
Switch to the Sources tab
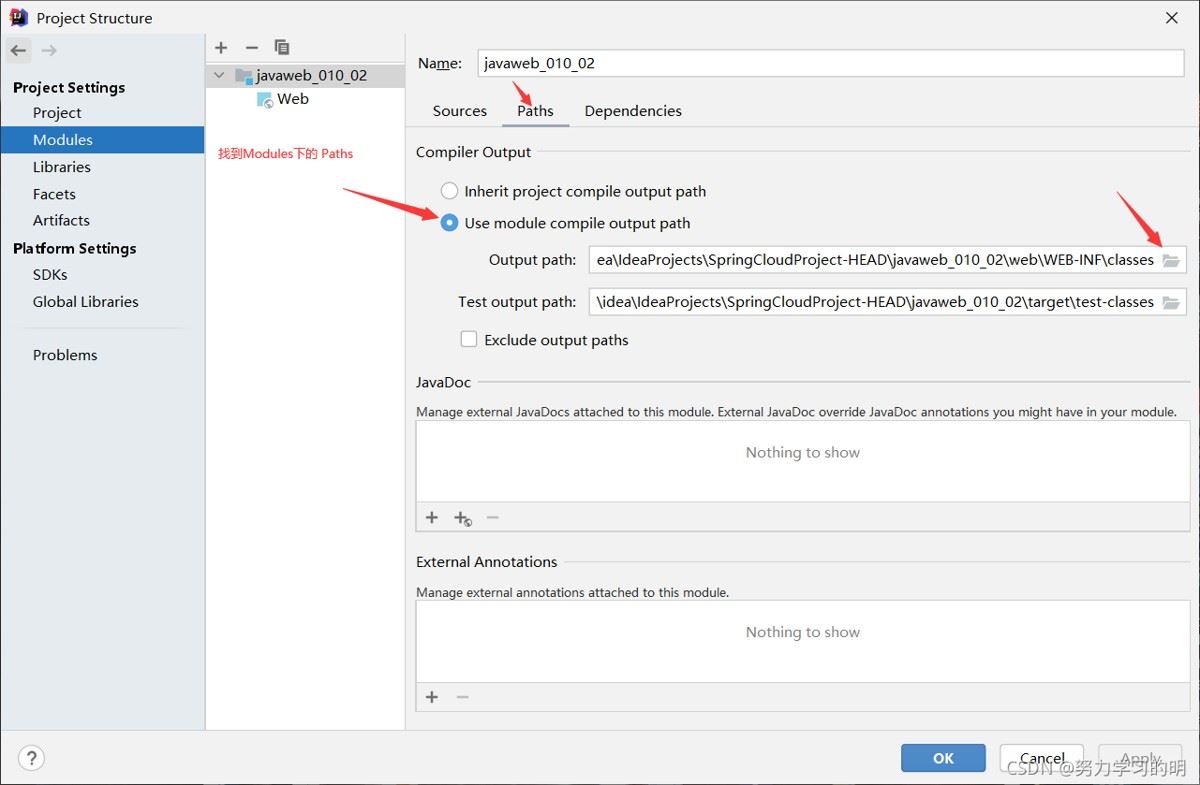(460, 111)
